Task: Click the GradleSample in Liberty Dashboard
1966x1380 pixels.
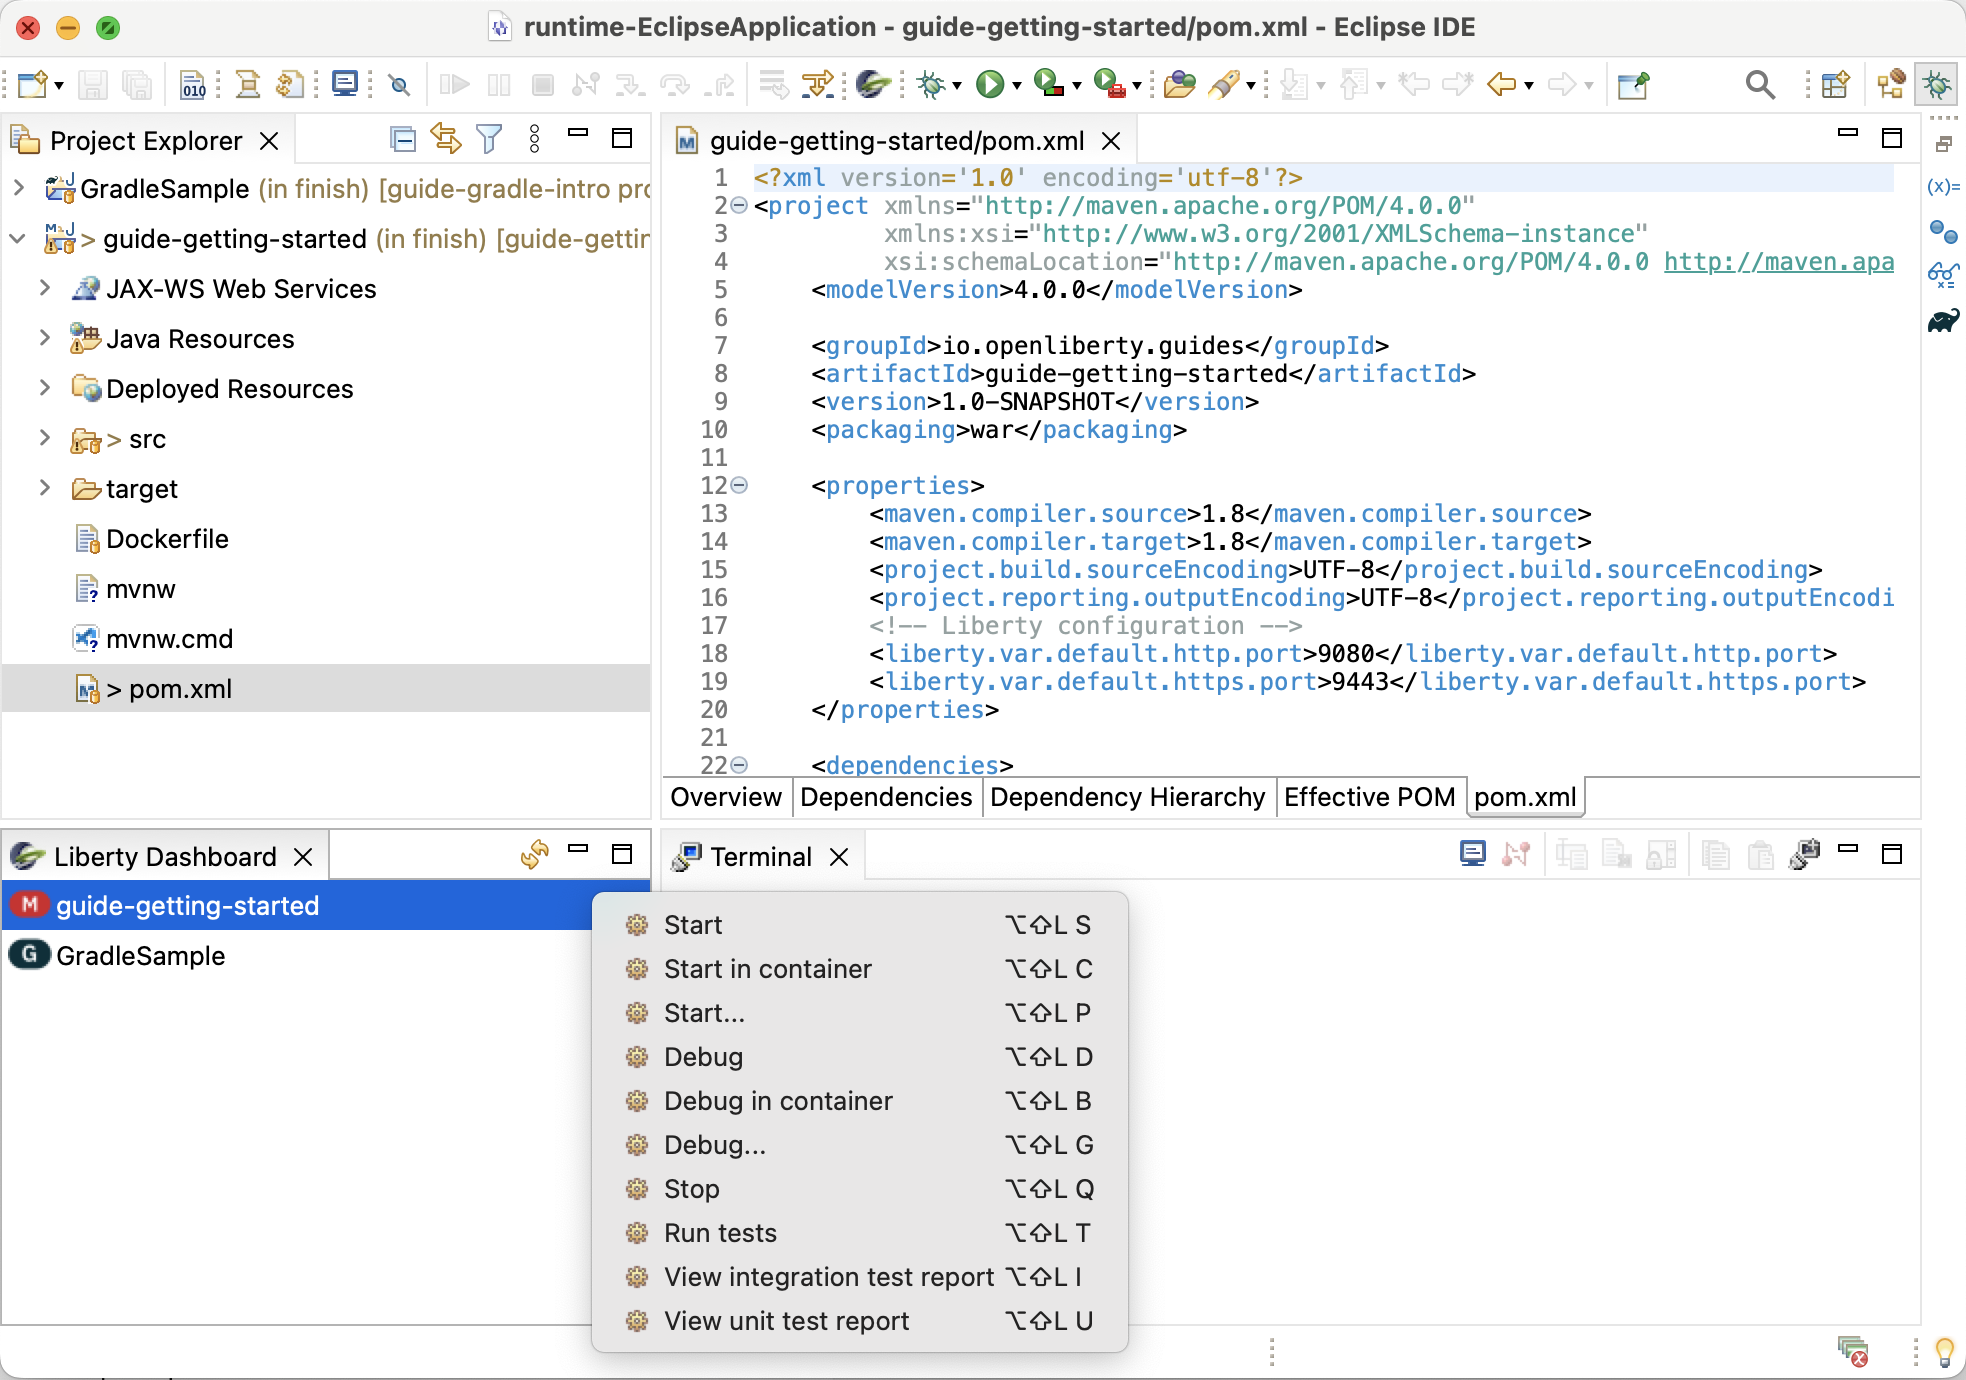Action: 140,954
